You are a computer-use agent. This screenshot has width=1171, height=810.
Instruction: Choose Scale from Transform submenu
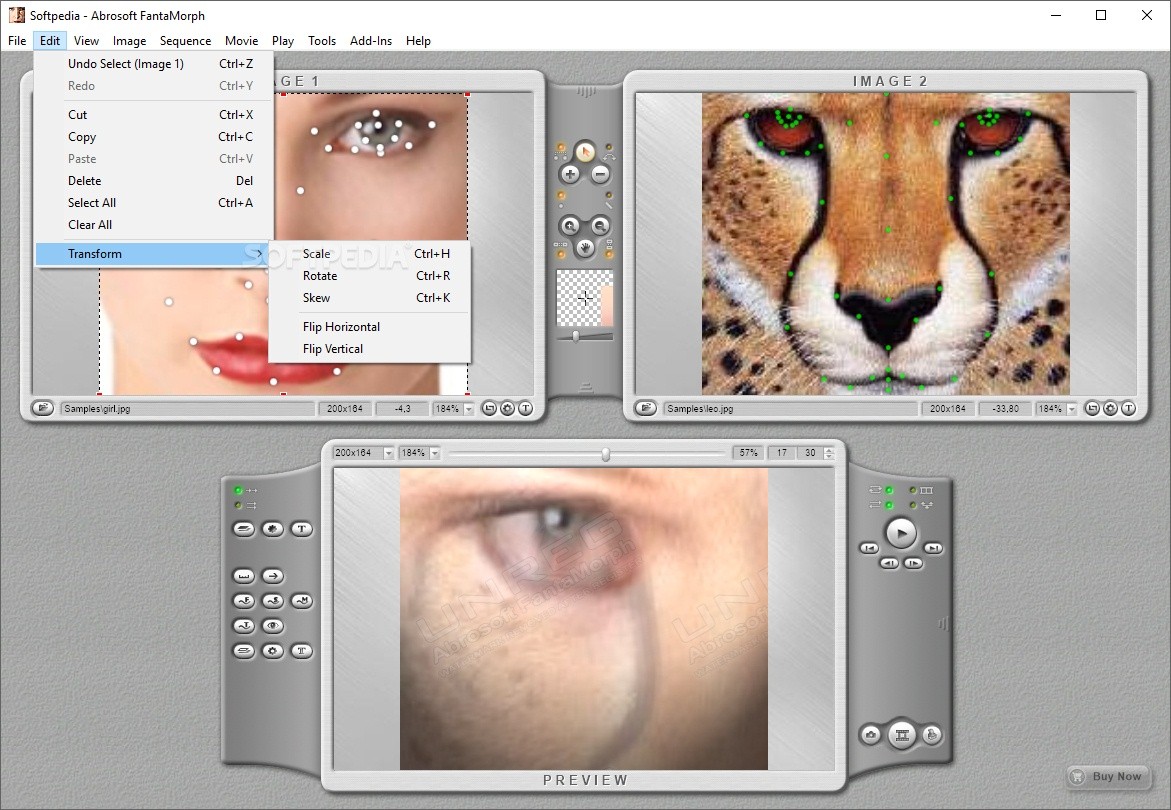point(370,254)
